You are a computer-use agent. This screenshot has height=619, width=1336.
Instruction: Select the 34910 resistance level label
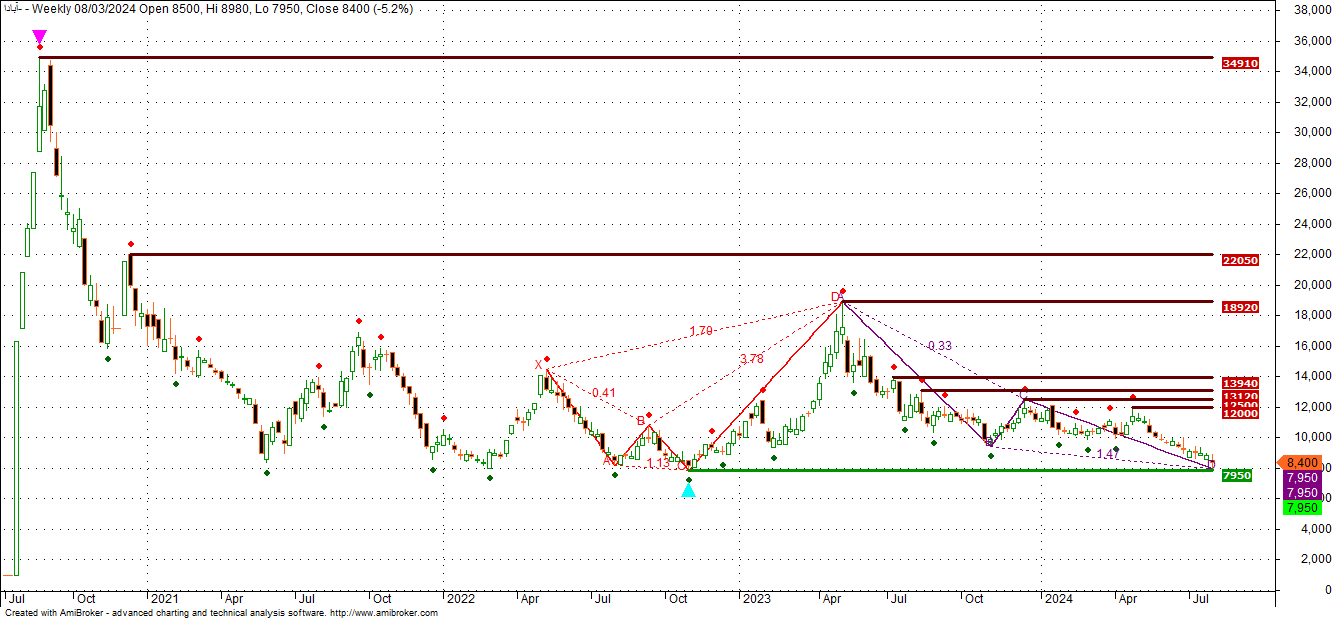coord(1239,63)
